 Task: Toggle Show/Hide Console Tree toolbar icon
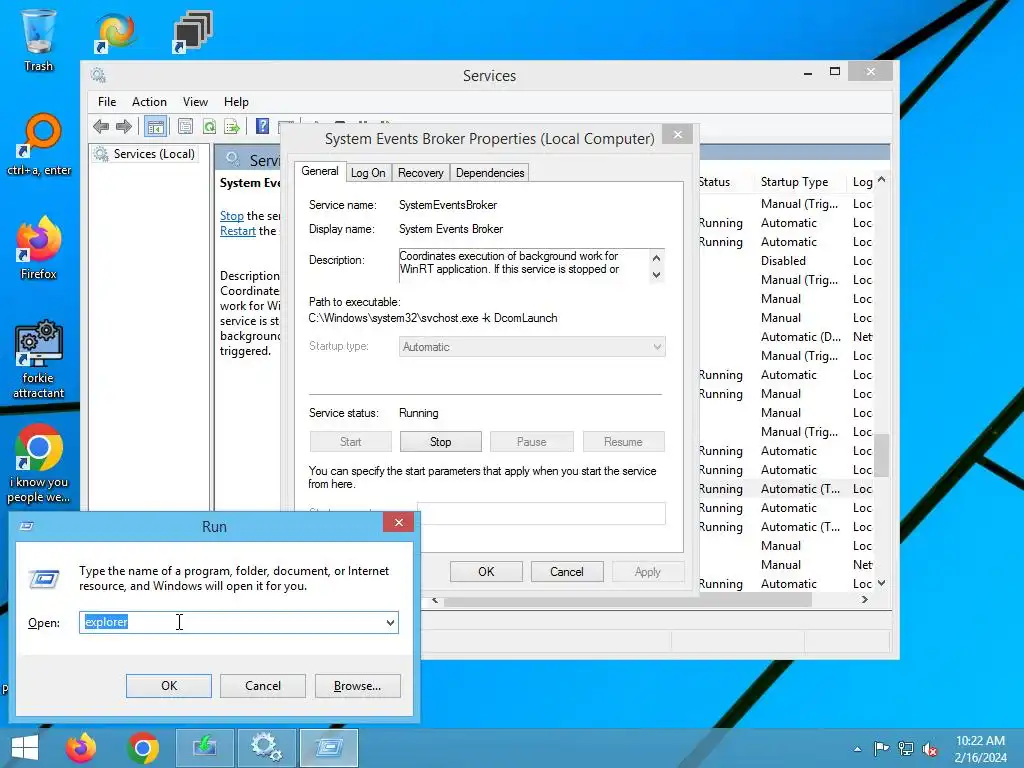155,126
